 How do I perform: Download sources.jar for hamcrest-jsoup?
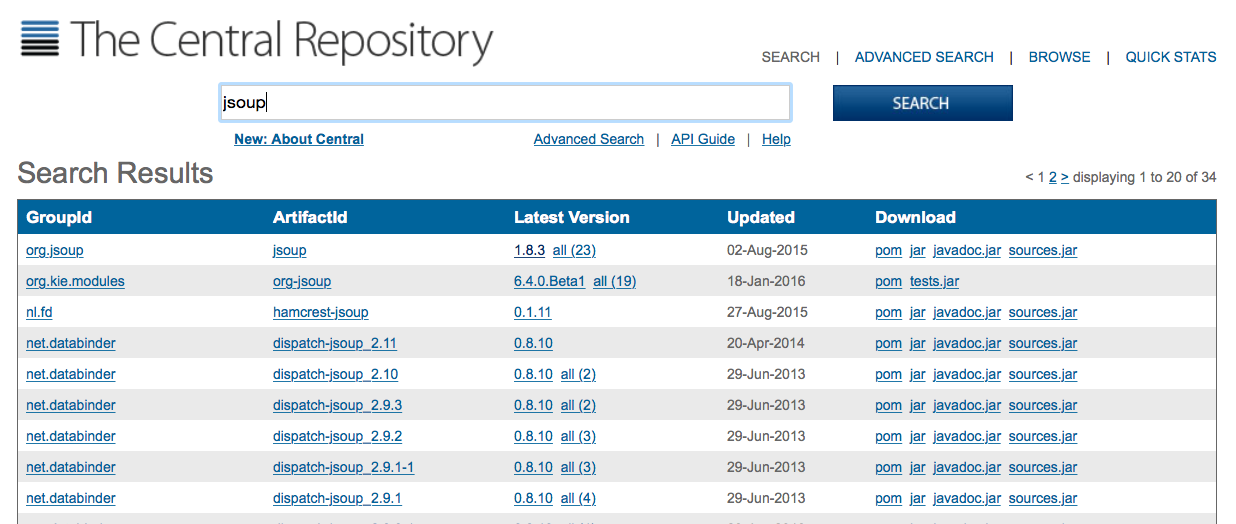pos(1043,312)
